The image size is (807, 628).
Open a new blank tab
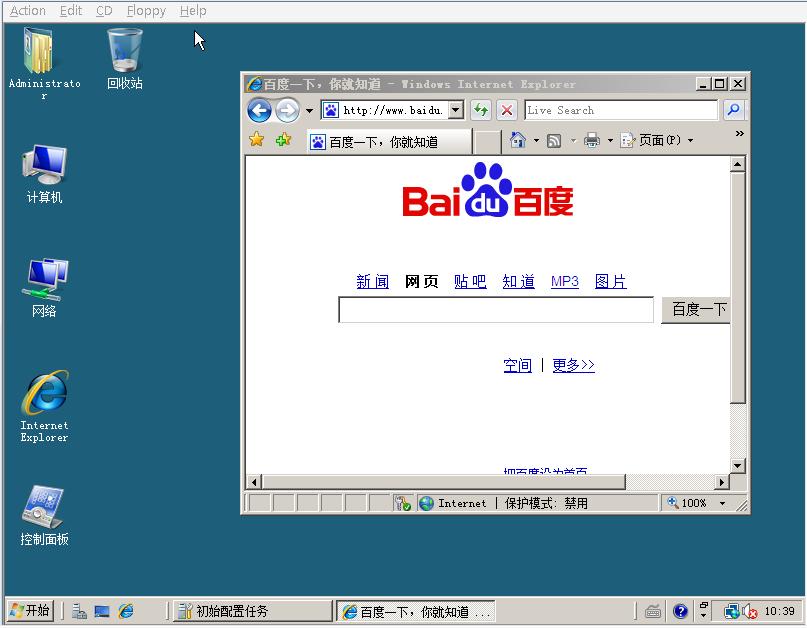[x=486, y=142]
